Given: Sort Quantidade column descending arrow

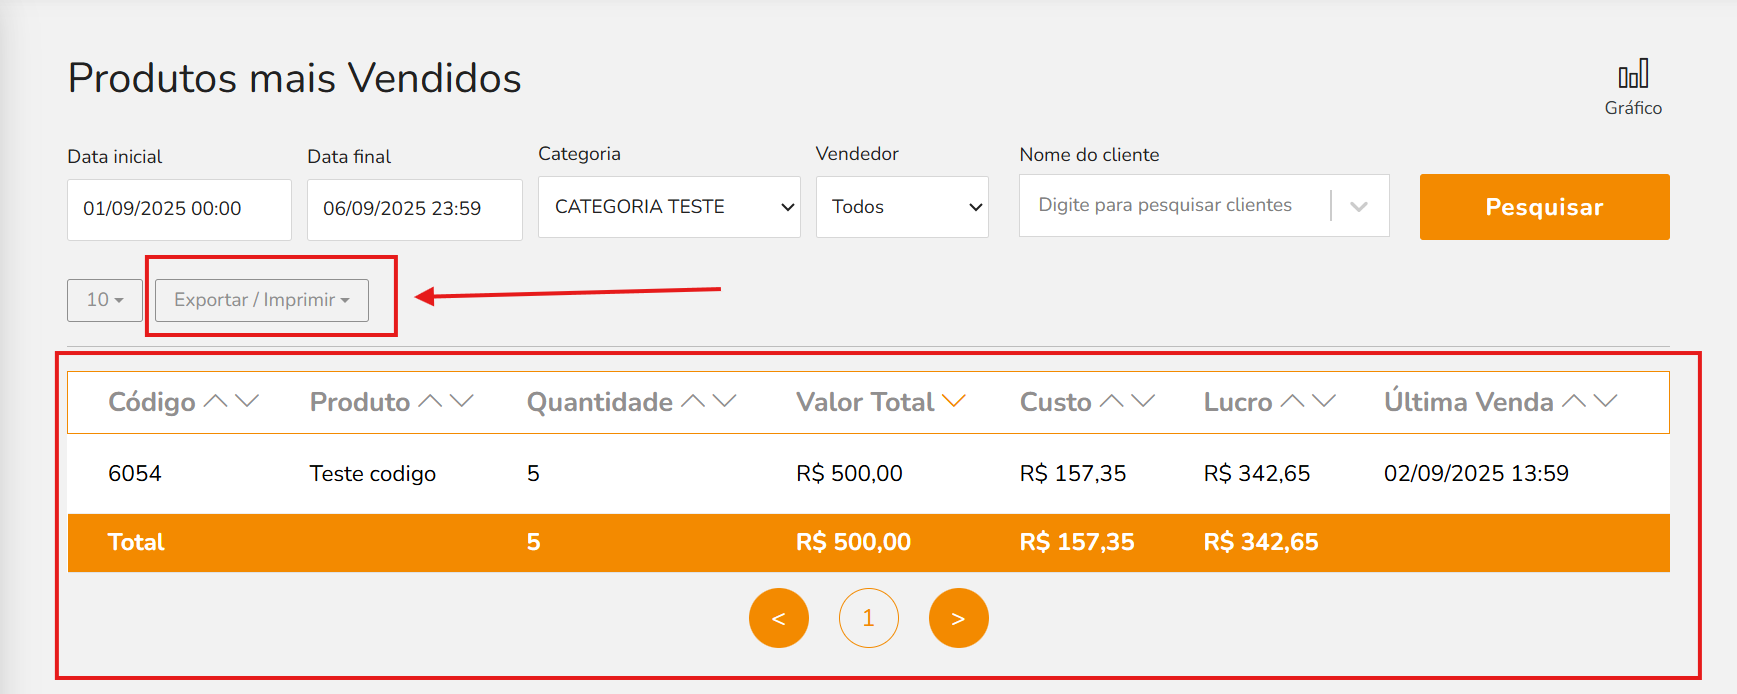Looking at the screenshot, I should 725,401.
